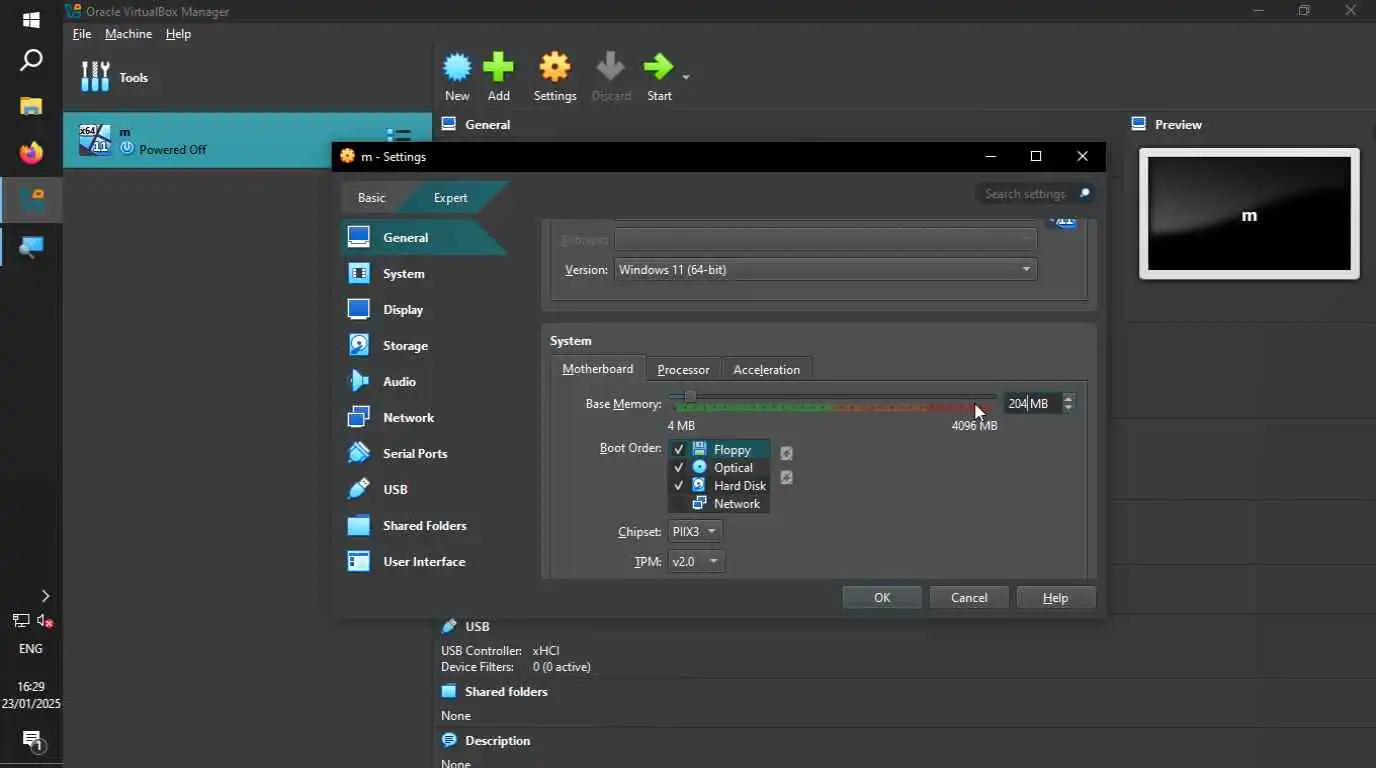Image resolution: width=1376 pixels, height=768 pixels.
Task: Open File Explorer from taskbar
Action: [31, 105]
